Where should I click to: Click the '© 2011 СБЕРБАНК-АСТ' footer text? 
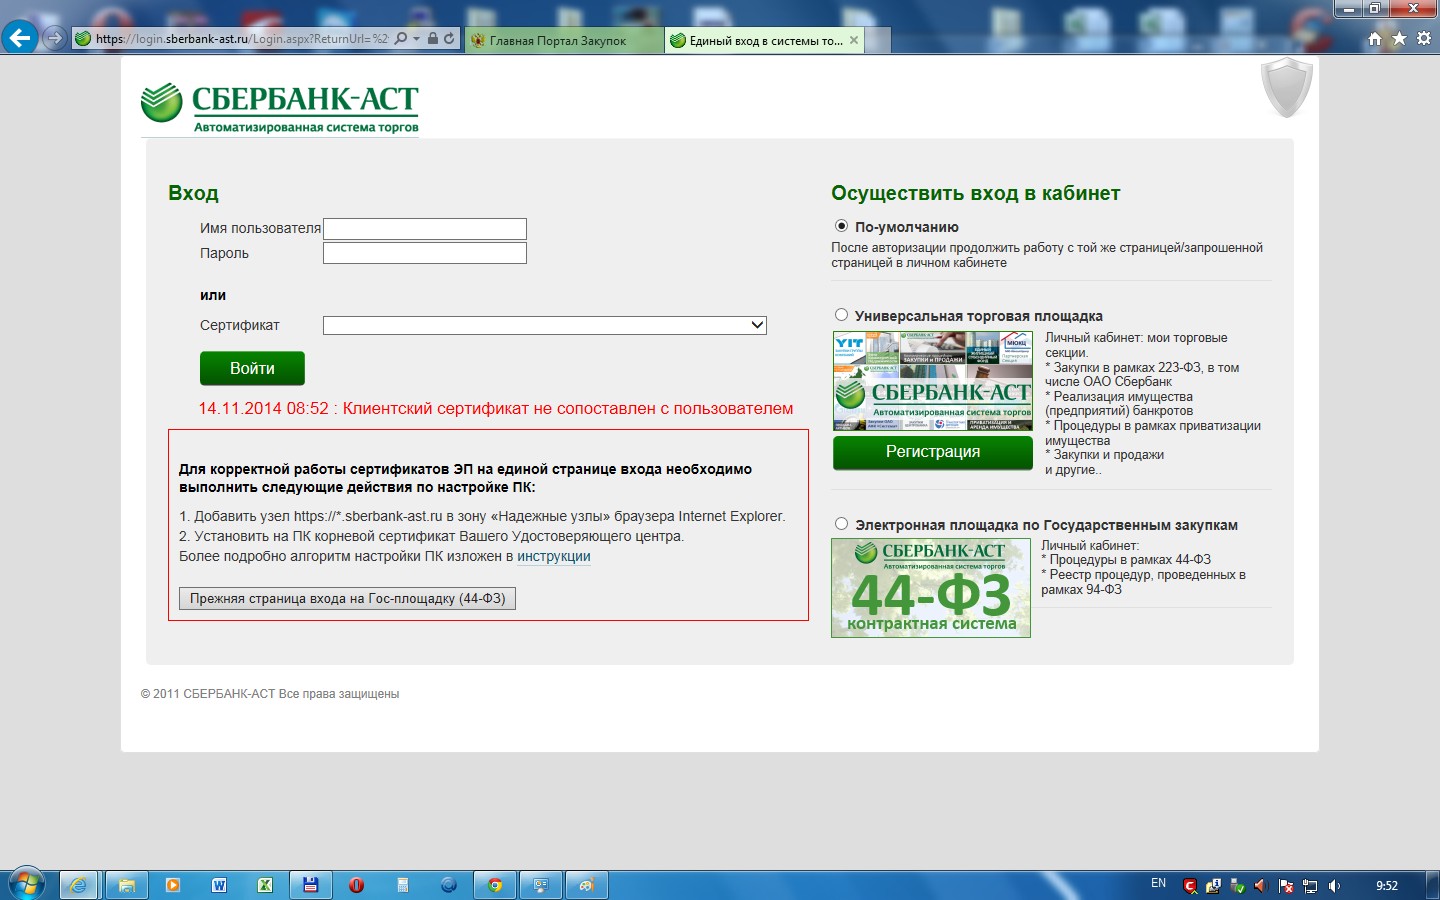click(x=270, y=694)
